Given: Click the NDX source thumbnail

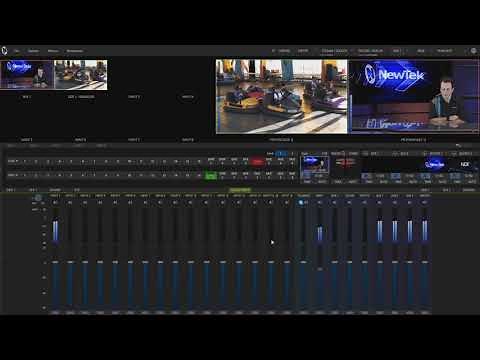Looking at the screenshot, I should coord(465,164).
